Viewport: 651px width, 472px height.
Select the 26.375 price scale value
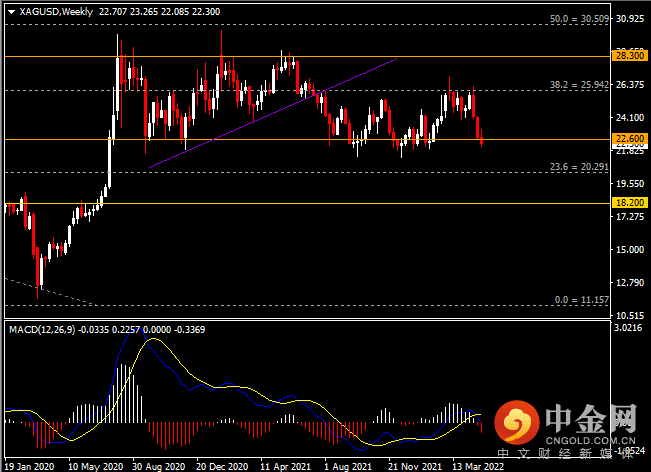[x=630, y=85]
